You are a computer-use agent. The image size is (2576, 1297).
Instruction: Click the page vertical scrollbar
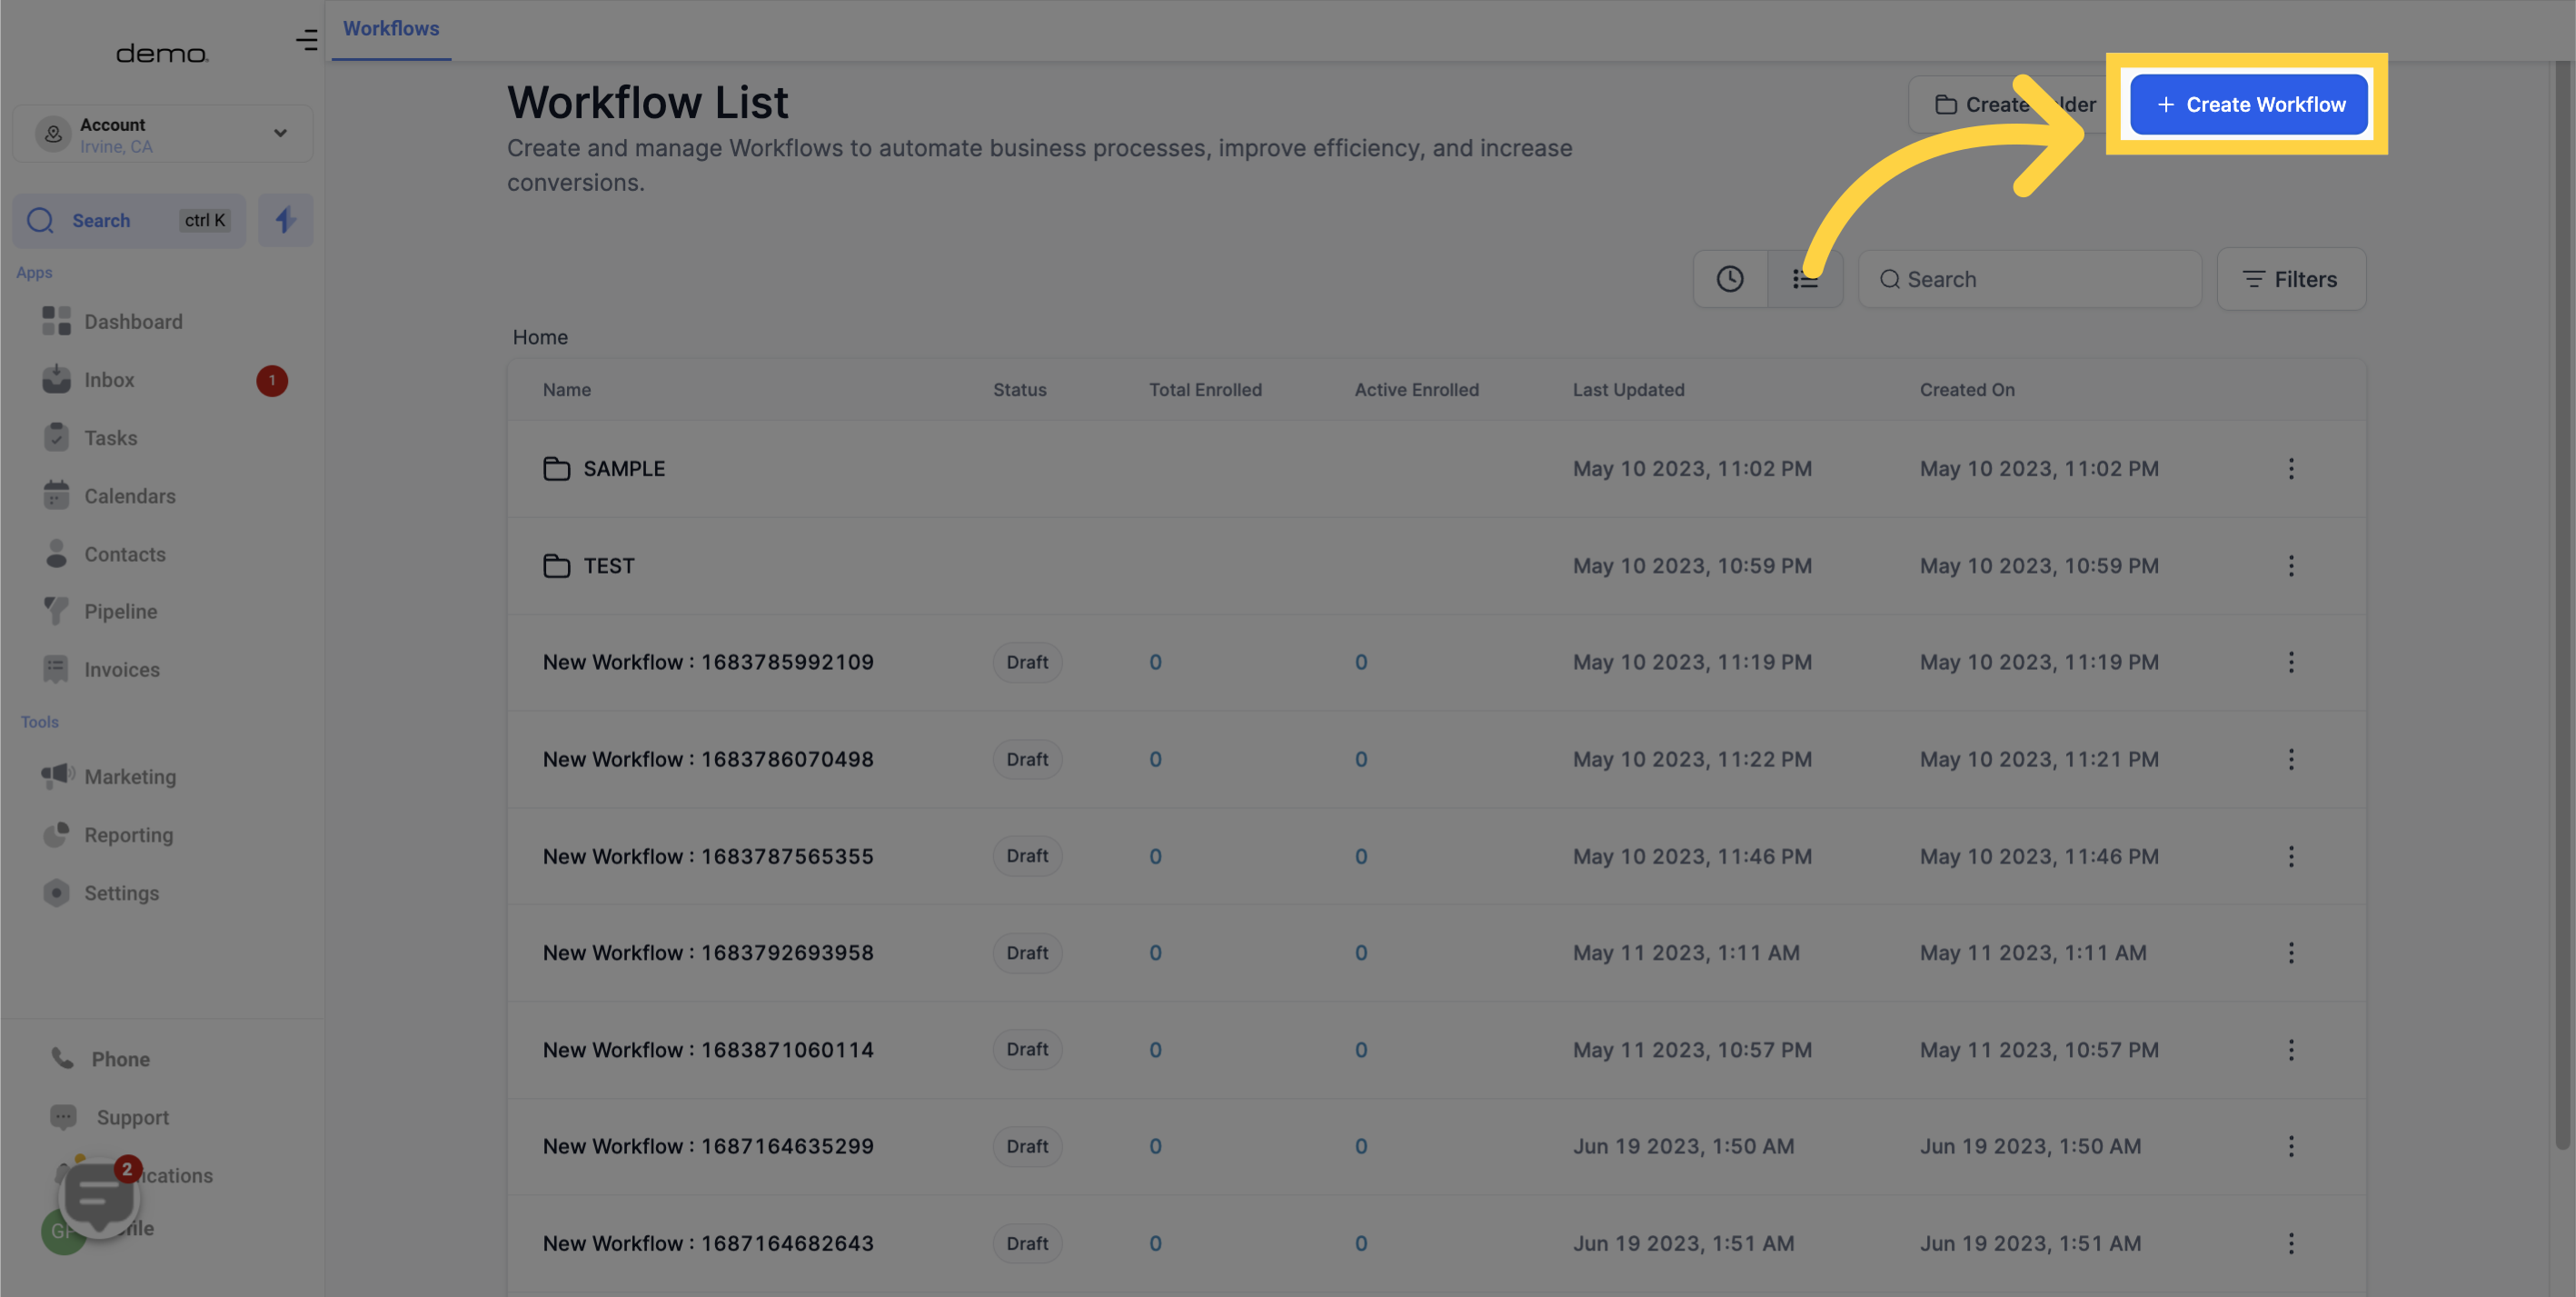[2562, 605]
